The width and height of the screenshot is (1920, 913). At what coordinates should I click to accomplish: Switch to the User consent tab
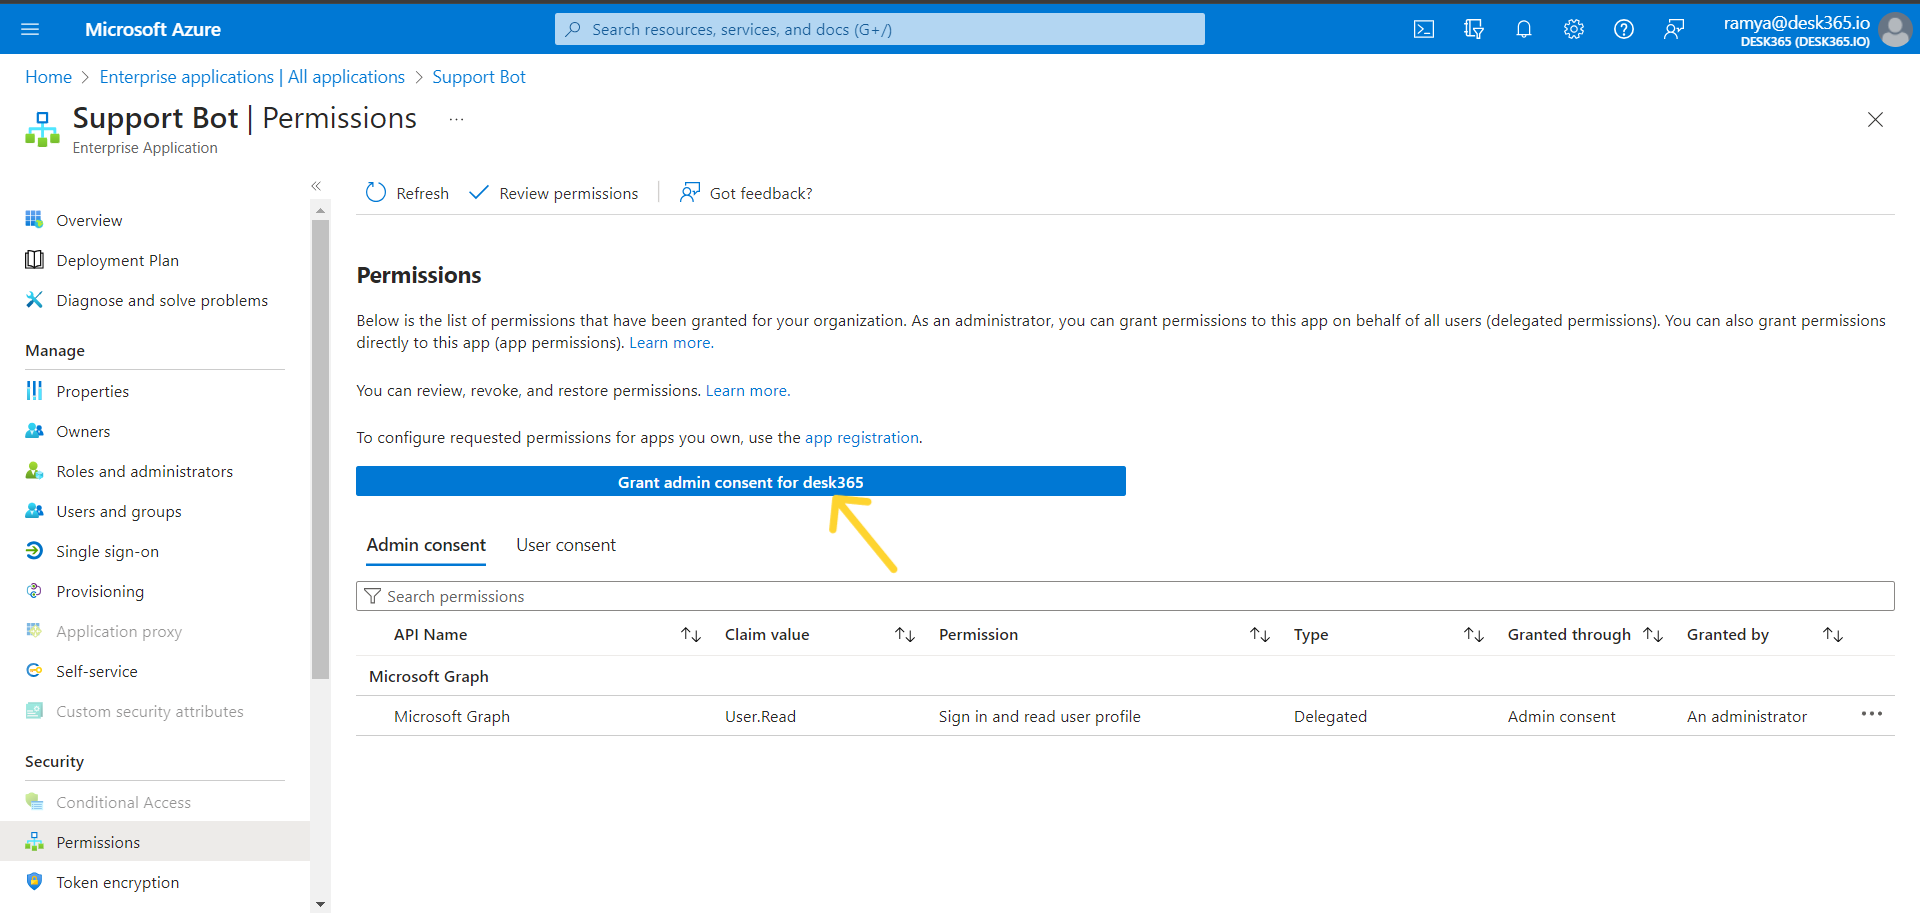point(565,545)
